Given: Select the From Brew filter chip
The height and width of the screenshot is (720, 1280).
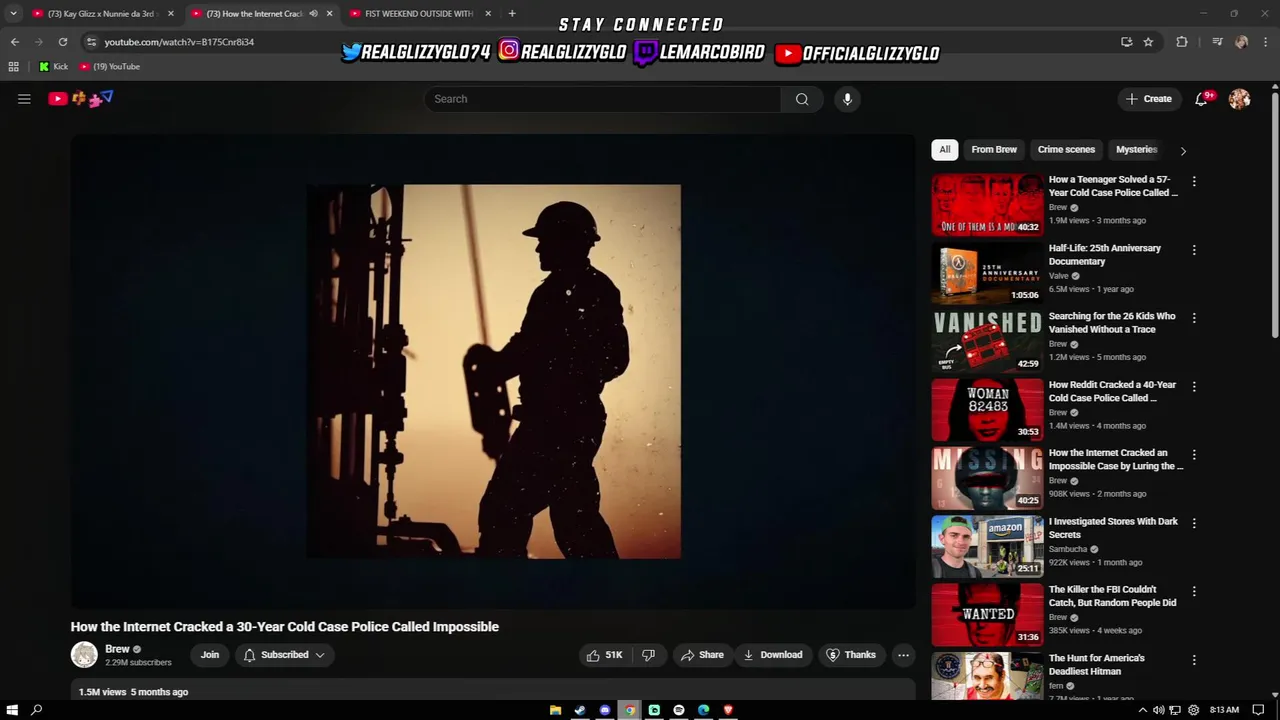Looking at the screenshot, I should point(994,150).
